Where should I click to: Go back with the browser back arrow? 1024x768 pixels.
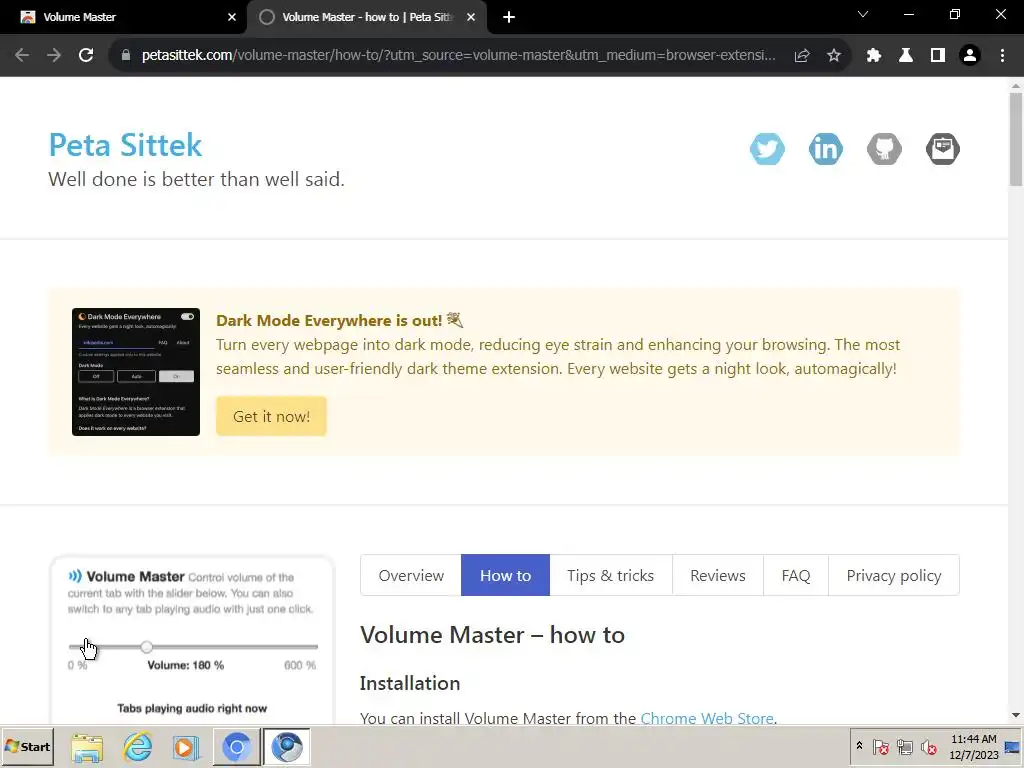tap(22, 56)
